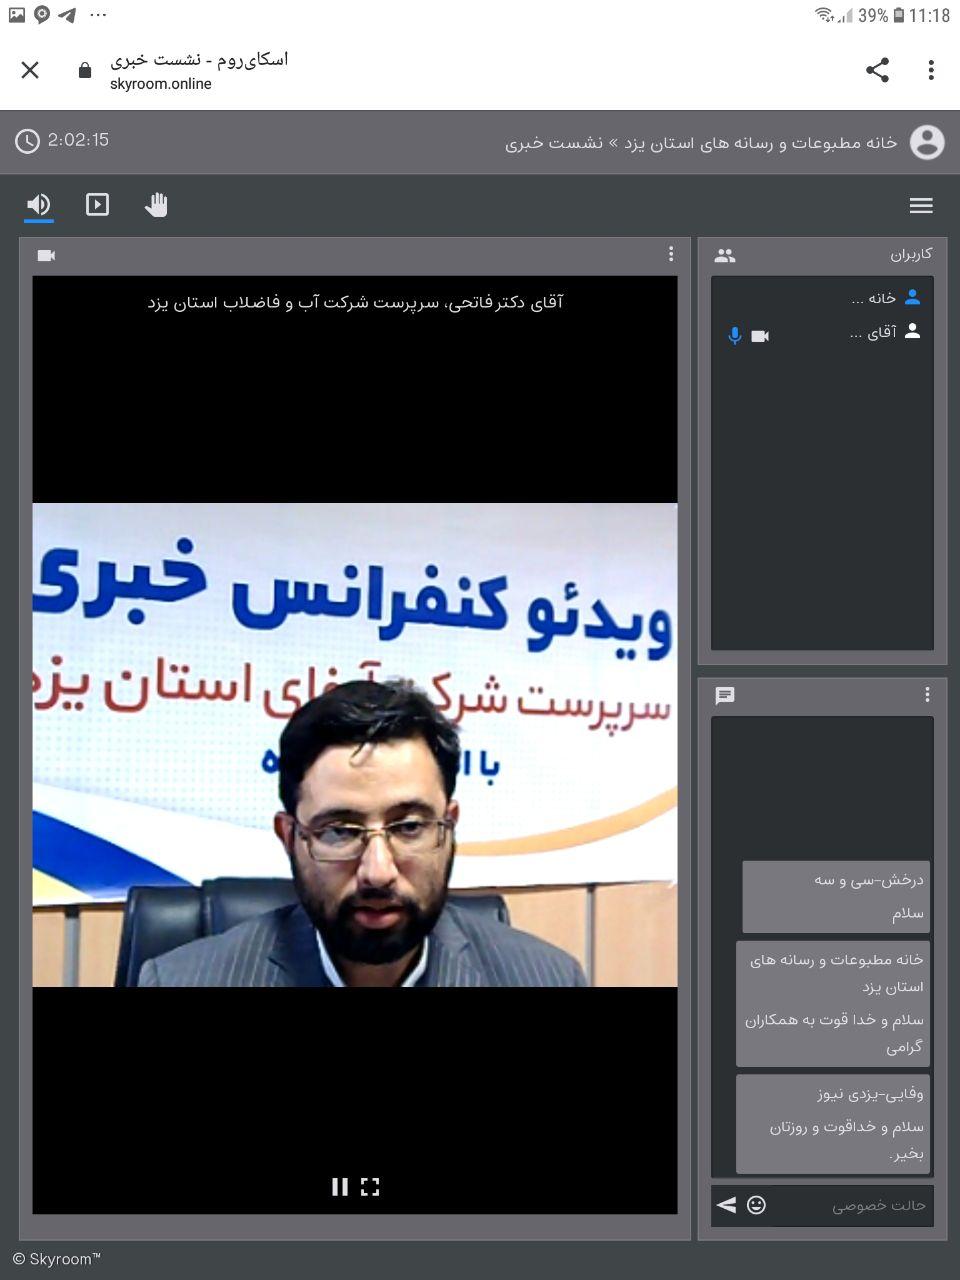The height and width of the screenshot is (1280, 960).
Task: Tap the secure padlock icon
Action: (85, 70)
